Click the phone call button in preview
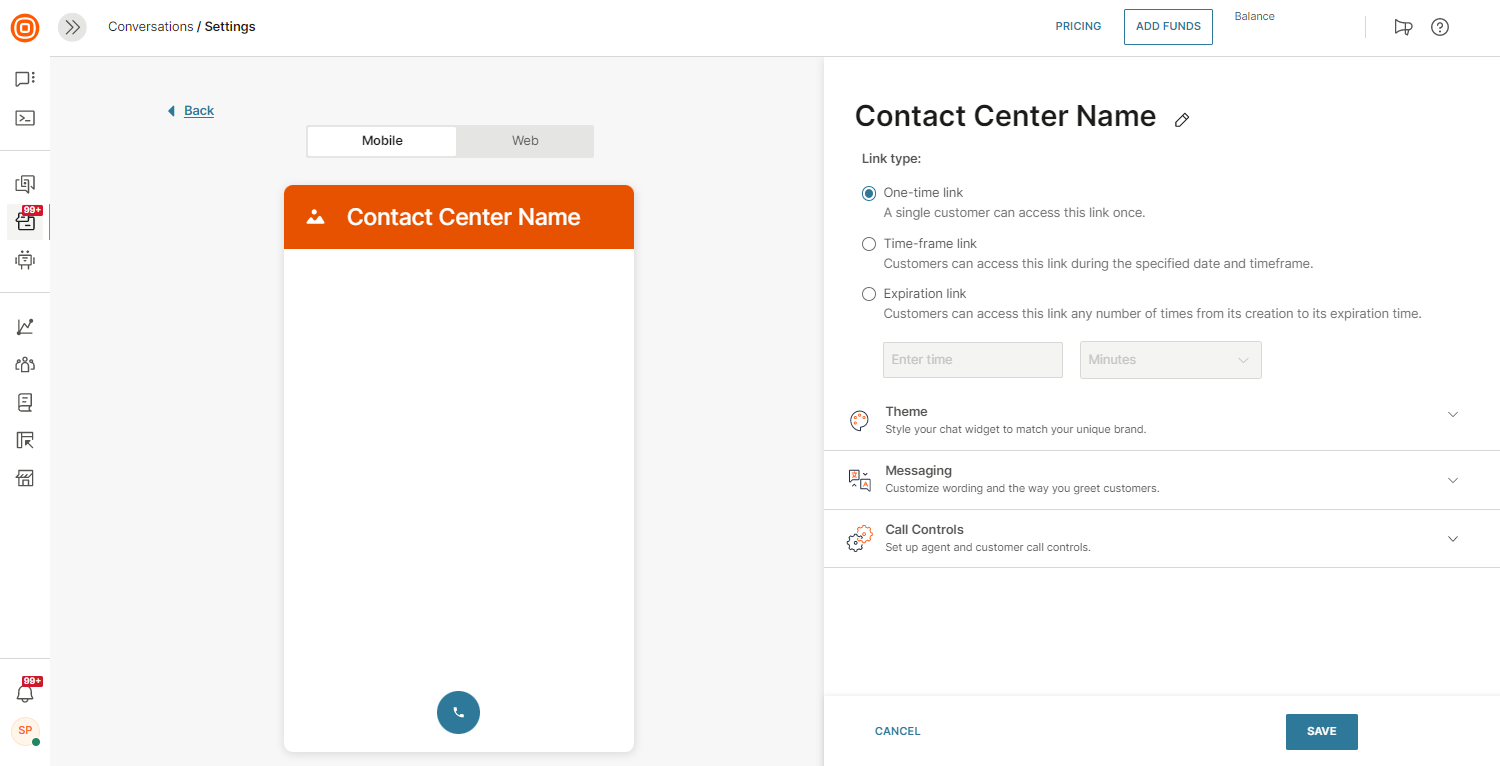 (458, 713)
